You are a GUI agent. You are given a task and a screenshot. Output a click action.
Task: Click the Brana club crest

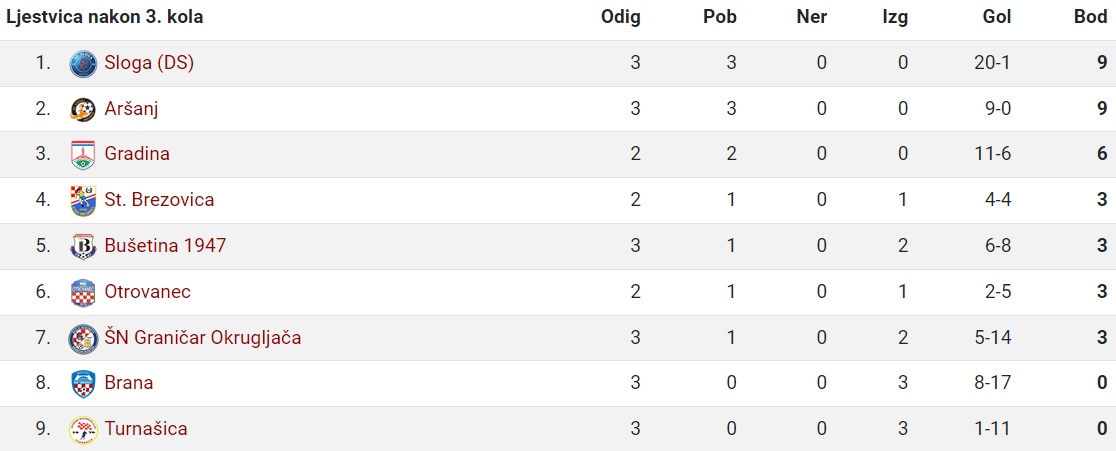click(83, 383)
